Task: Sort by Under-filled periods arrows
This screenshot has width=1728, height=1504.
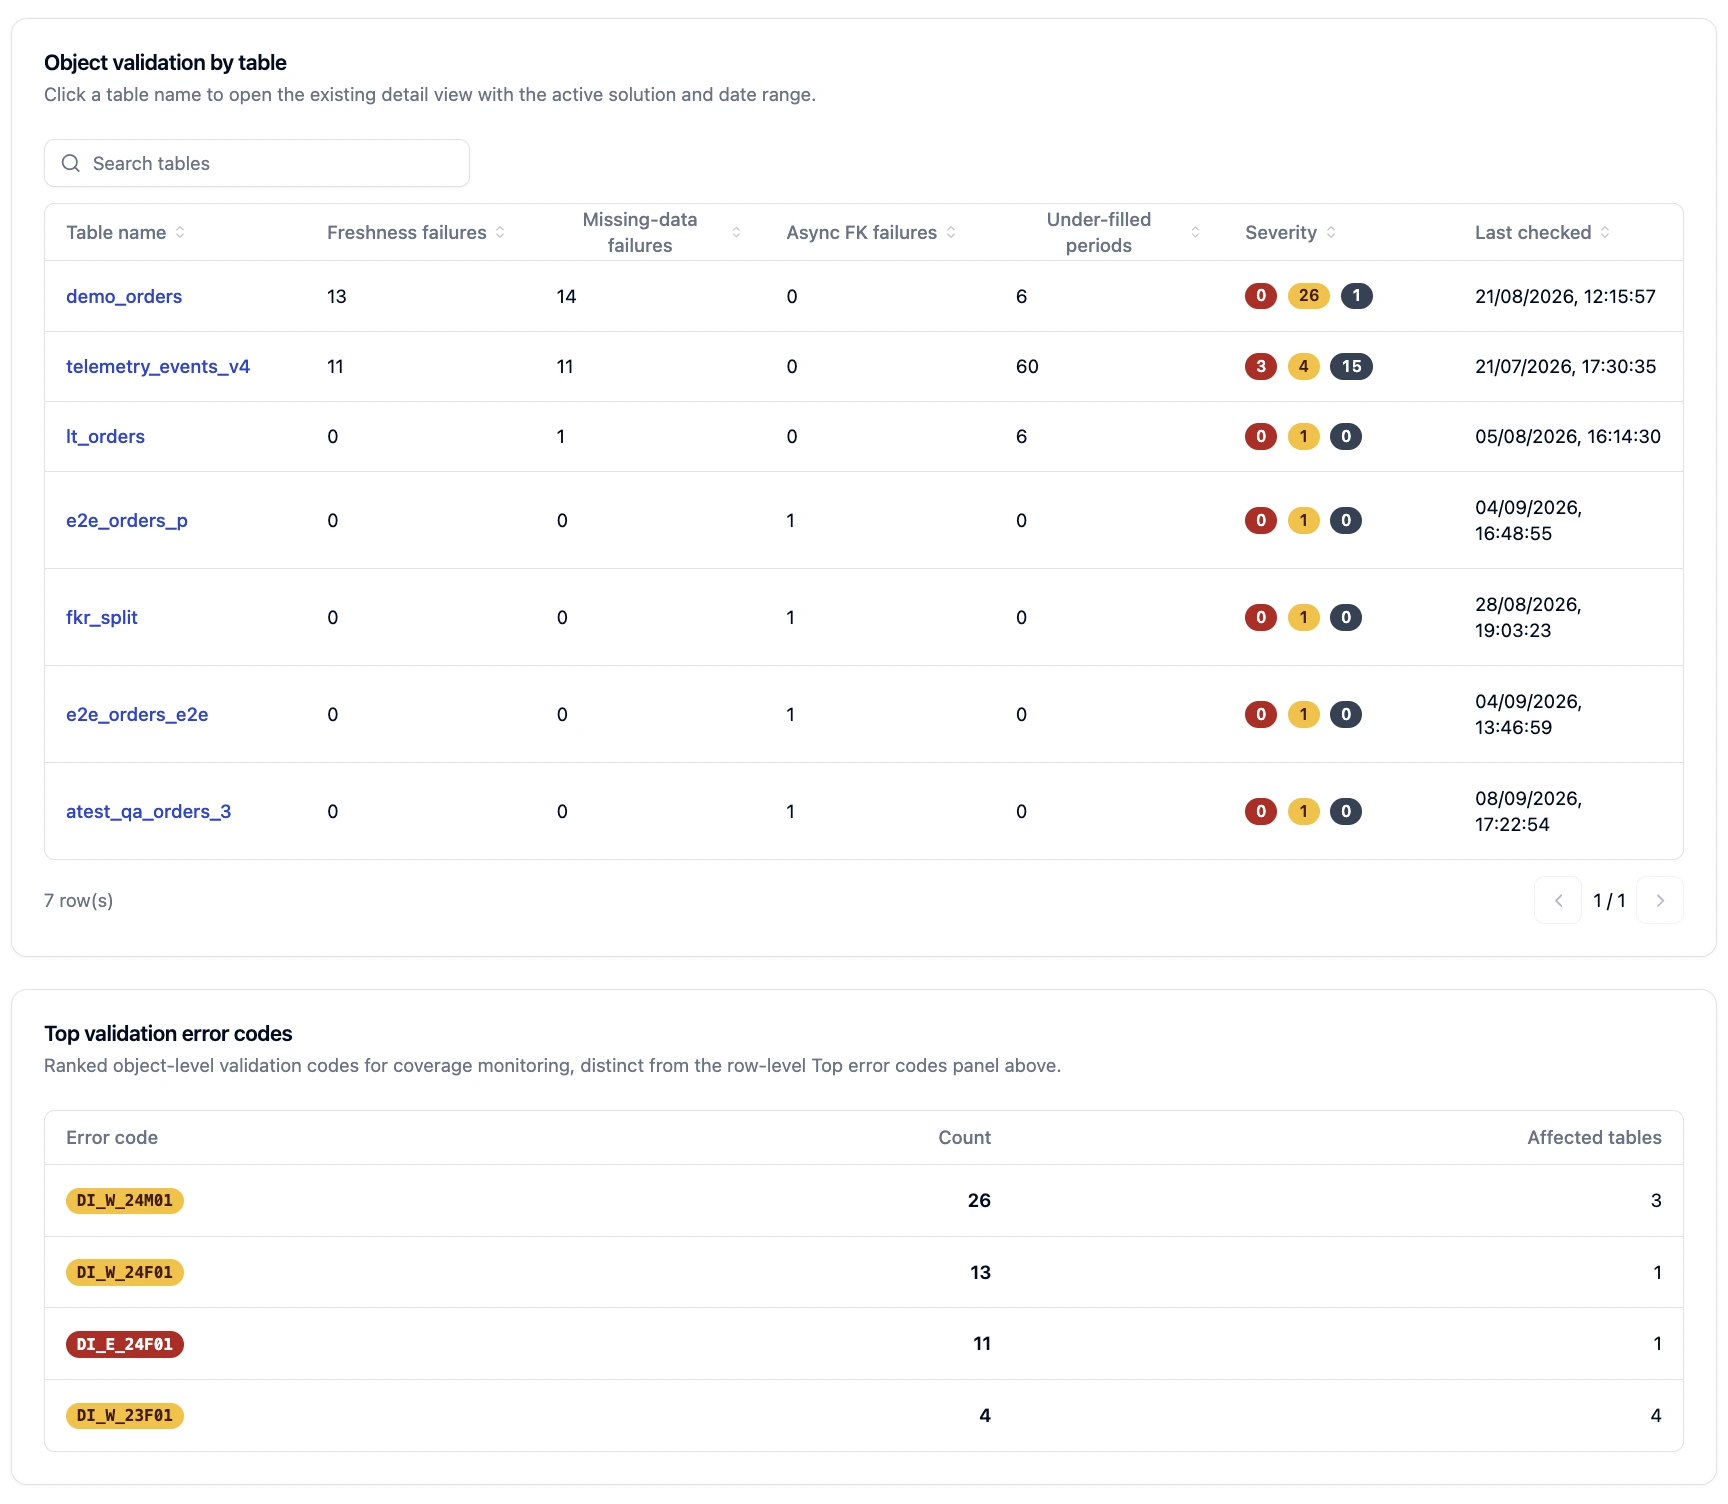Action: coord(1195,232)
